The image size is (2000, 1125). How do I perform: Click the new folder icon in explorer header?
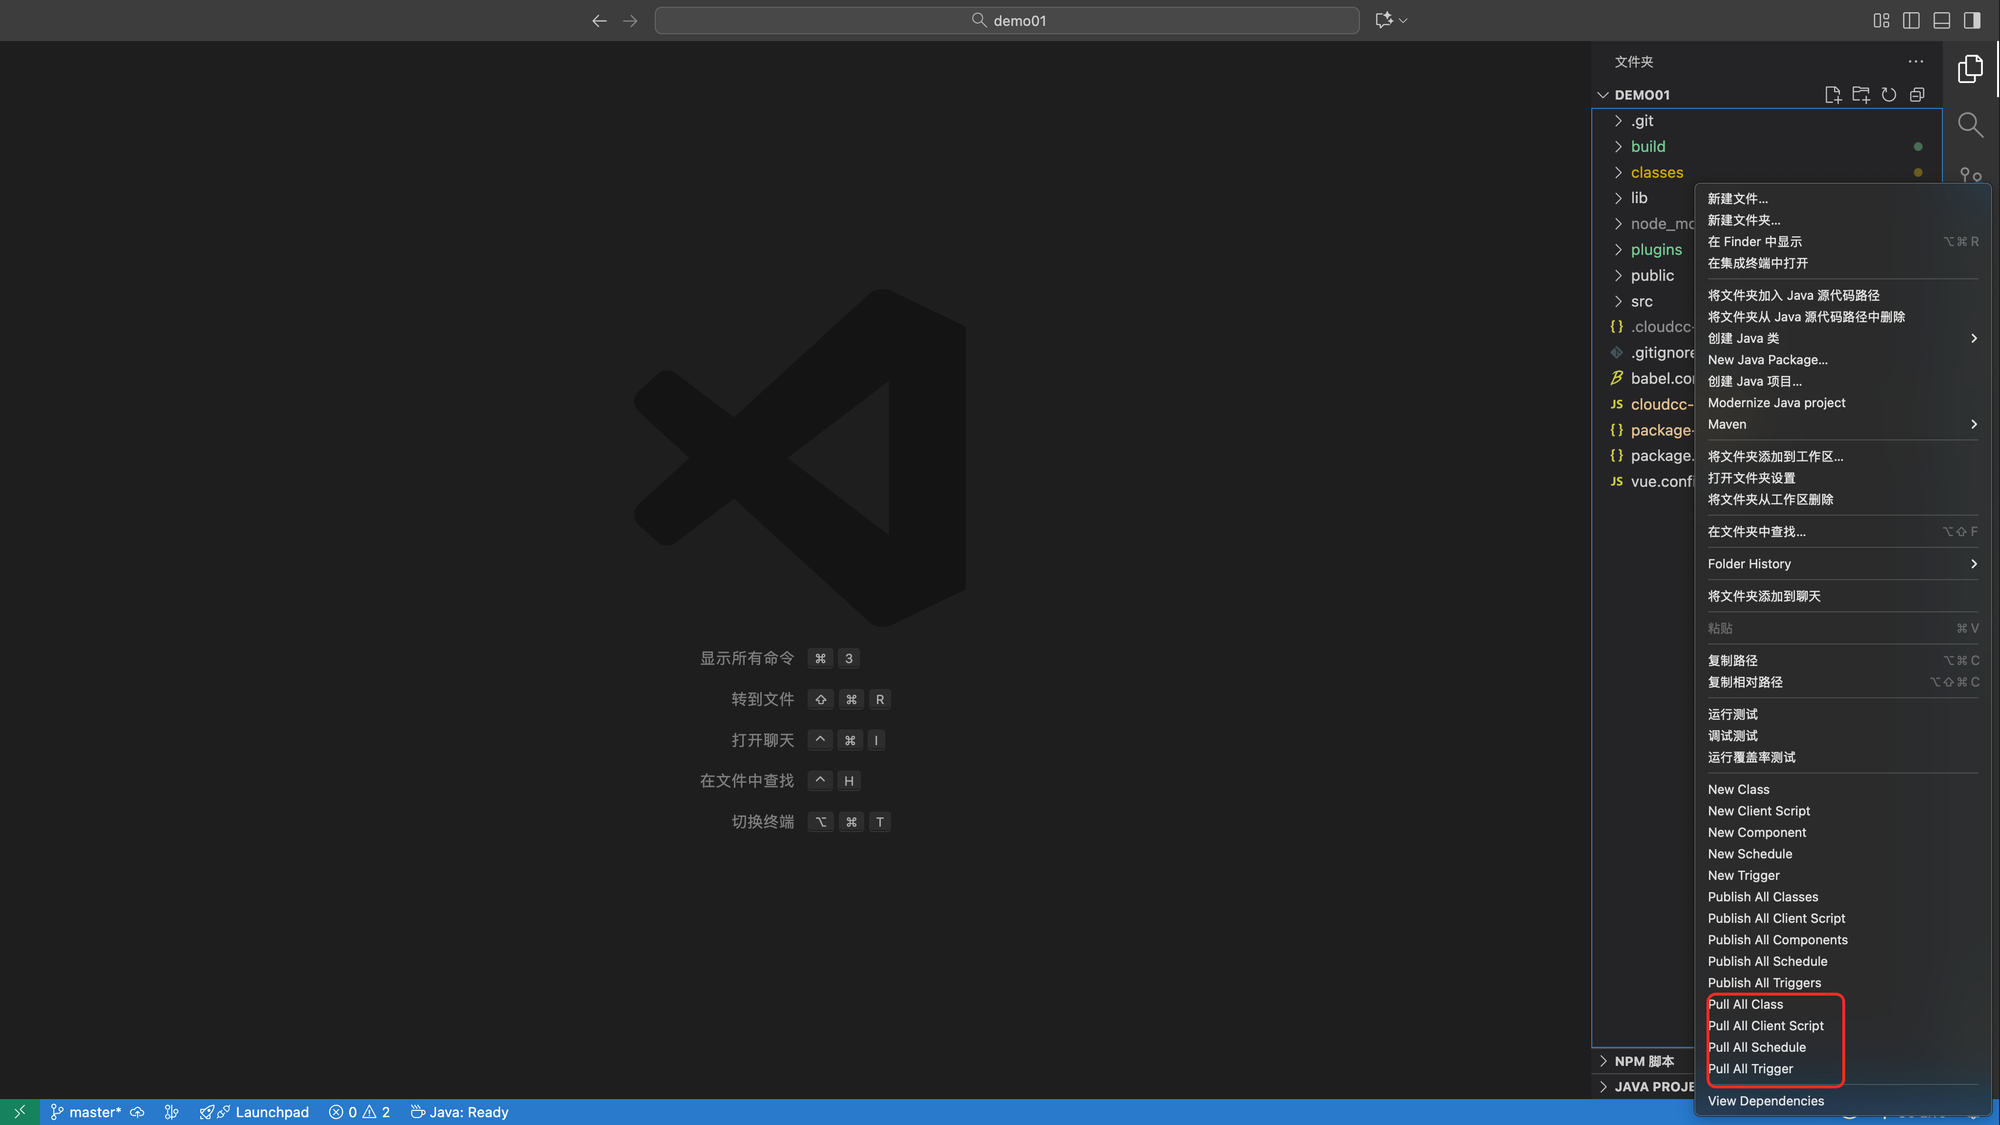point(1860,95)
